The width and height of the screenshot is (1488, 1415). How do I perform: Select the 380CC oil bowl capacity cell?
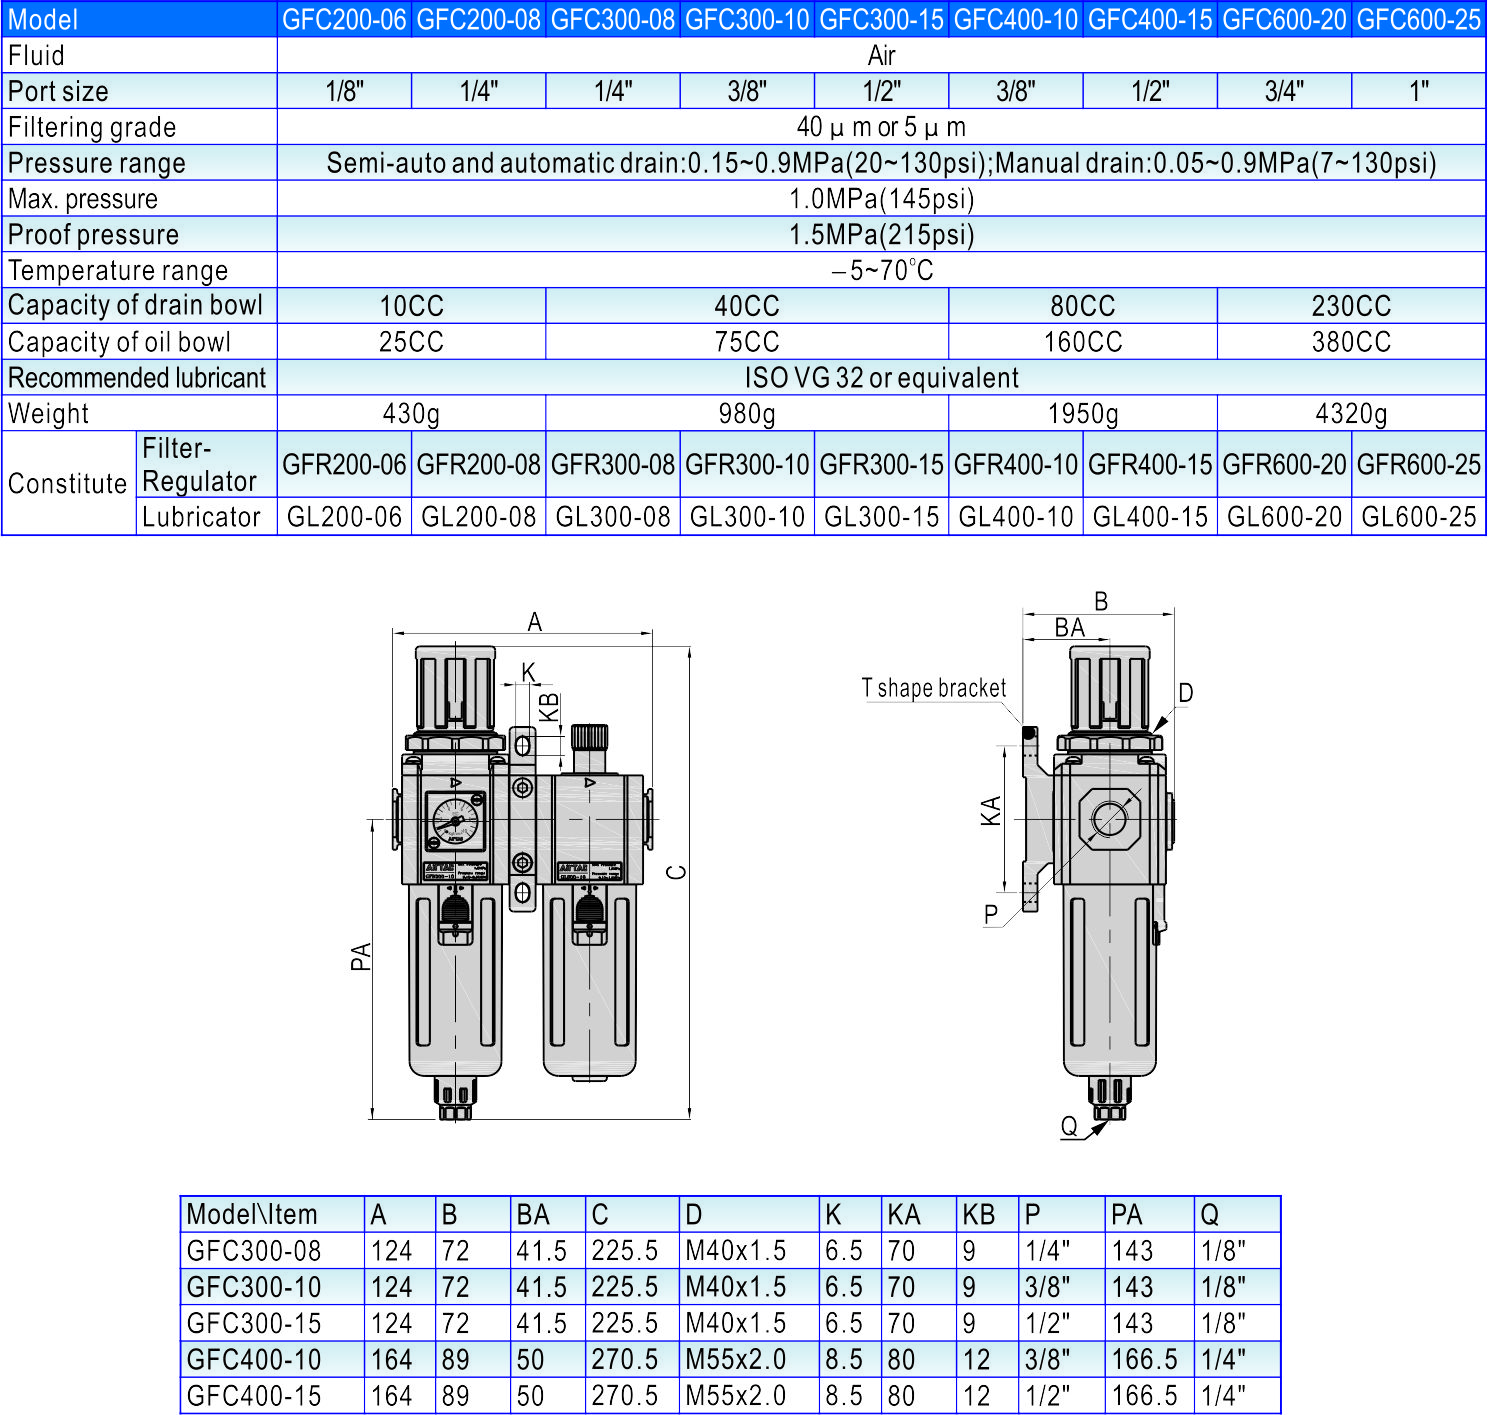coord(1351,342)
